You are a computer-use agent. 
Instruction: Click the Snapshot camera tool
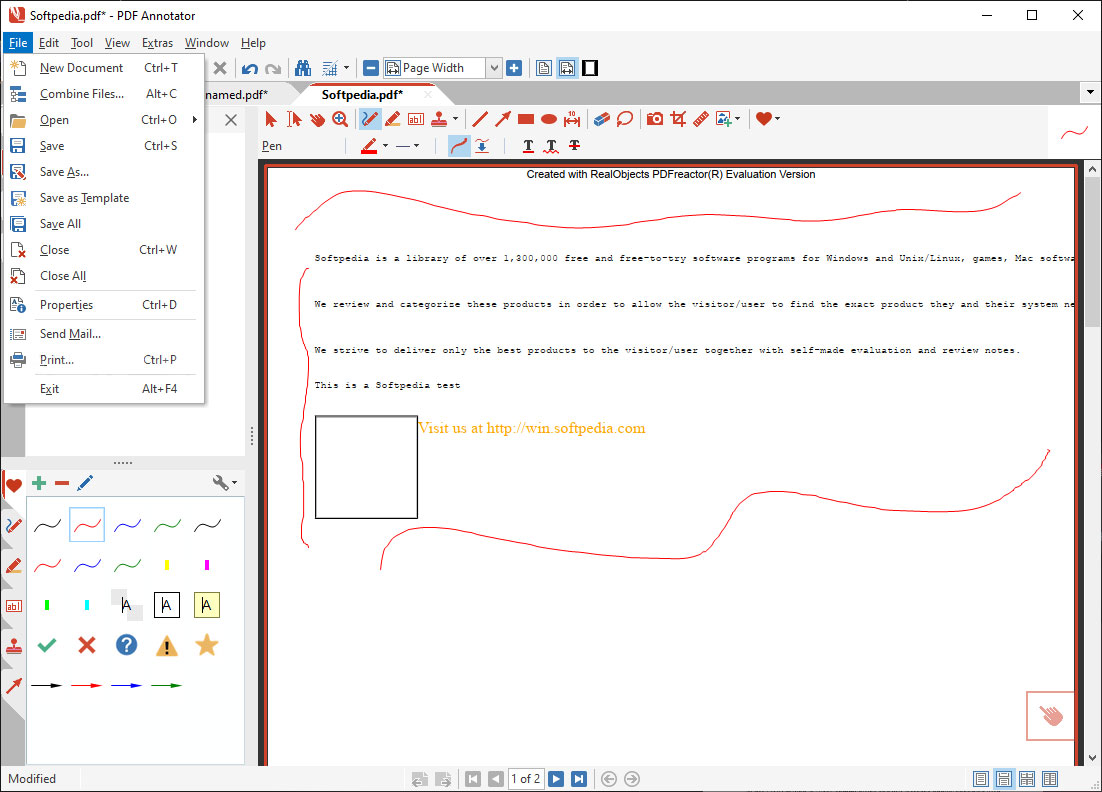tap(655, 119)
